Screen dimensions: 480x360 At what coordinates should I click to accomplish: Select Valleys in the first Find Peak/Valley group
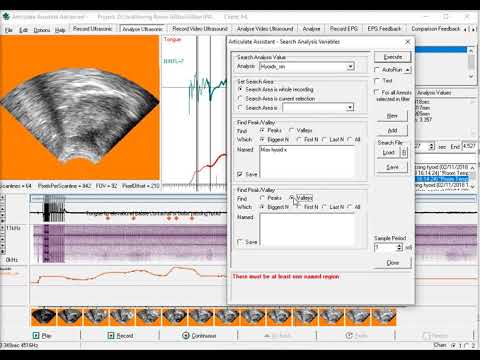(x=292, y=130)
